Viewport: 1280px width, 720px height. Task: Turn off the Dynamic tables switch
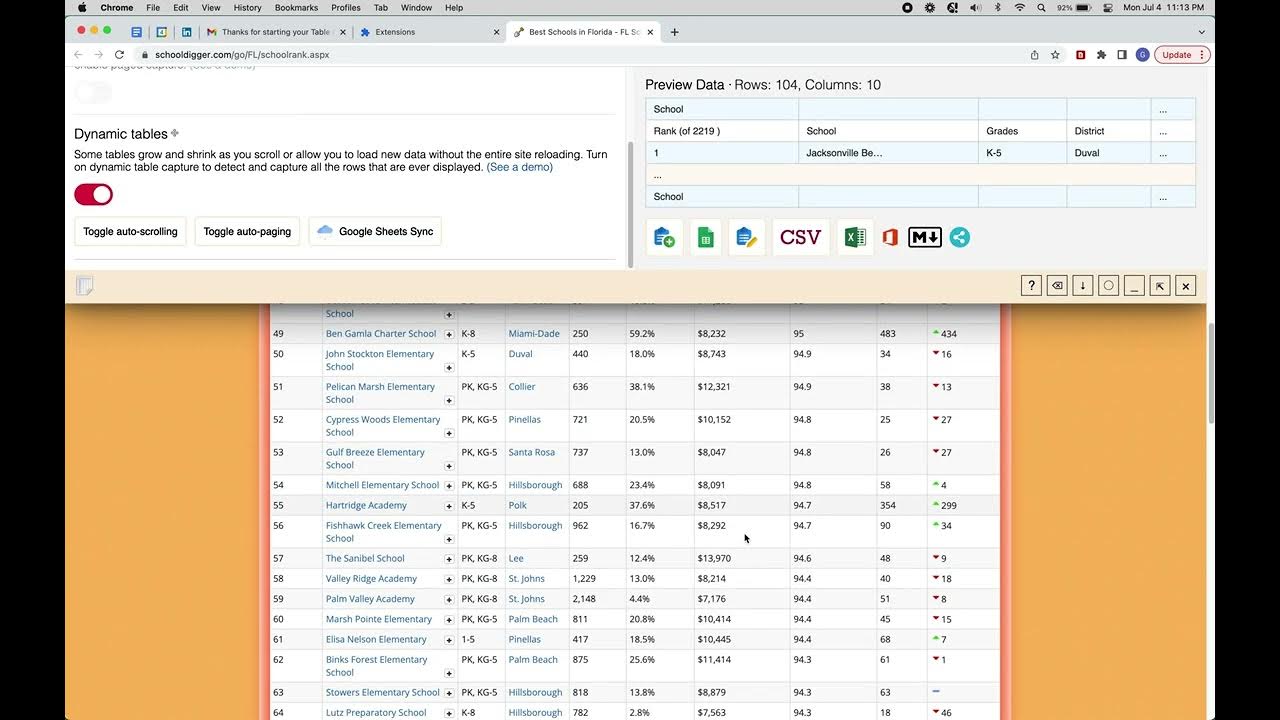(x=93, y=195)
